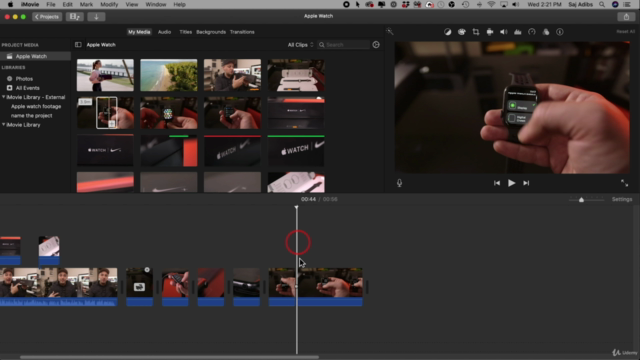Open the color correction palette tool
The height and width of the screenshot is (360, 640).
point(462,32)
